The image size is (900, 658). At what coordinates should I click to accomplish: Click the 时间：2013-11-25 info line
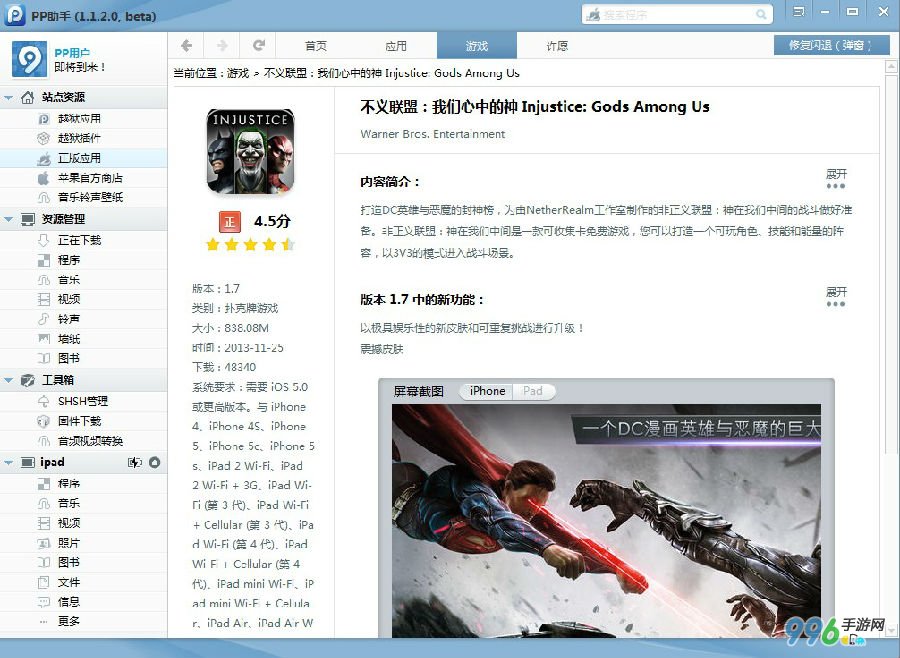(x=238, y=347)
